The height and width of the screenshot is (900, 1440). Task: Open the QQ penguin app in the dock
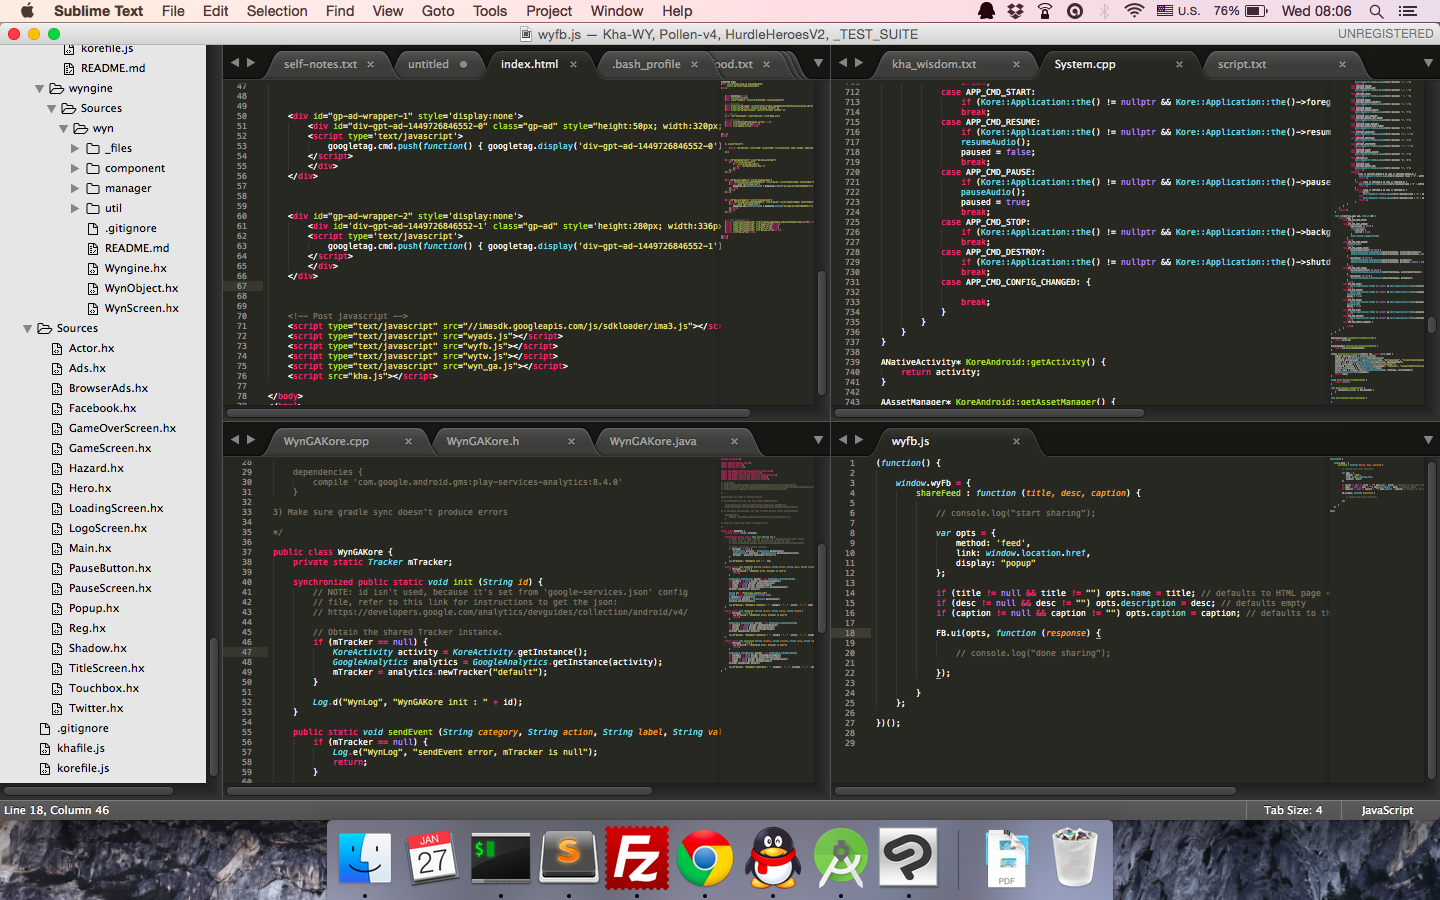[773, 857]
